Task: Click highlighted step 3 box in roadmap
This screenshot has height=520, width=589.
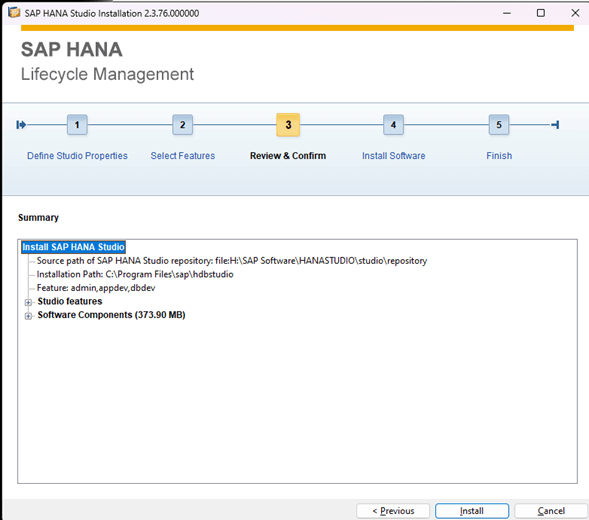Action: (x=288, y=125)
